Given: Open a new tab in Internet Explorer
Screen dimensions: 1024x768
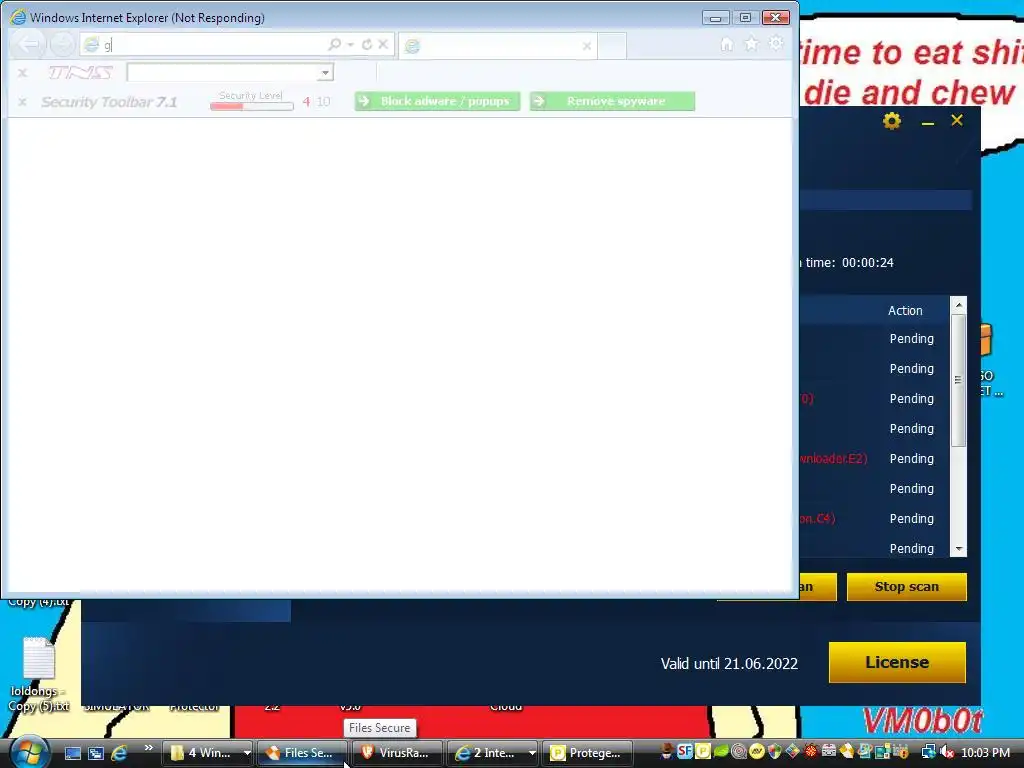Looking at the screenshot, I should (x=612, y=46).
